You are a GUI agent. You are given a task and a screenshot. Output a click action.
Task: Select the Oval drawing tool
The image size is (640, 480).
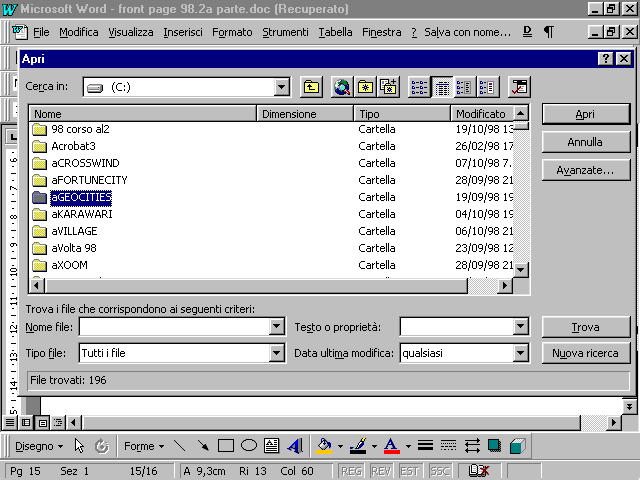coord(249,446)
